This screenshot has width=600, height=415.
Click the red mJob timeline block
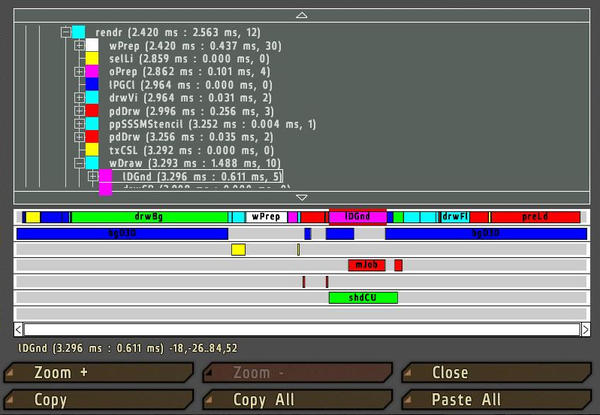(366, 265)
